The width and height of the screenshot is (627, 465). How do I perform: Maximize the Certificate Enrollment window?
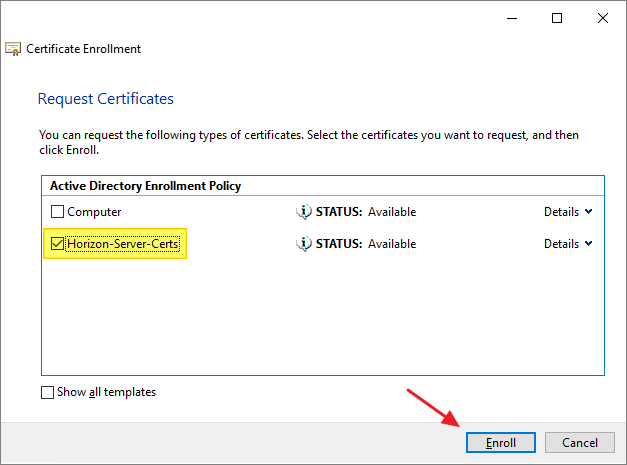click(x=557, y=18)
